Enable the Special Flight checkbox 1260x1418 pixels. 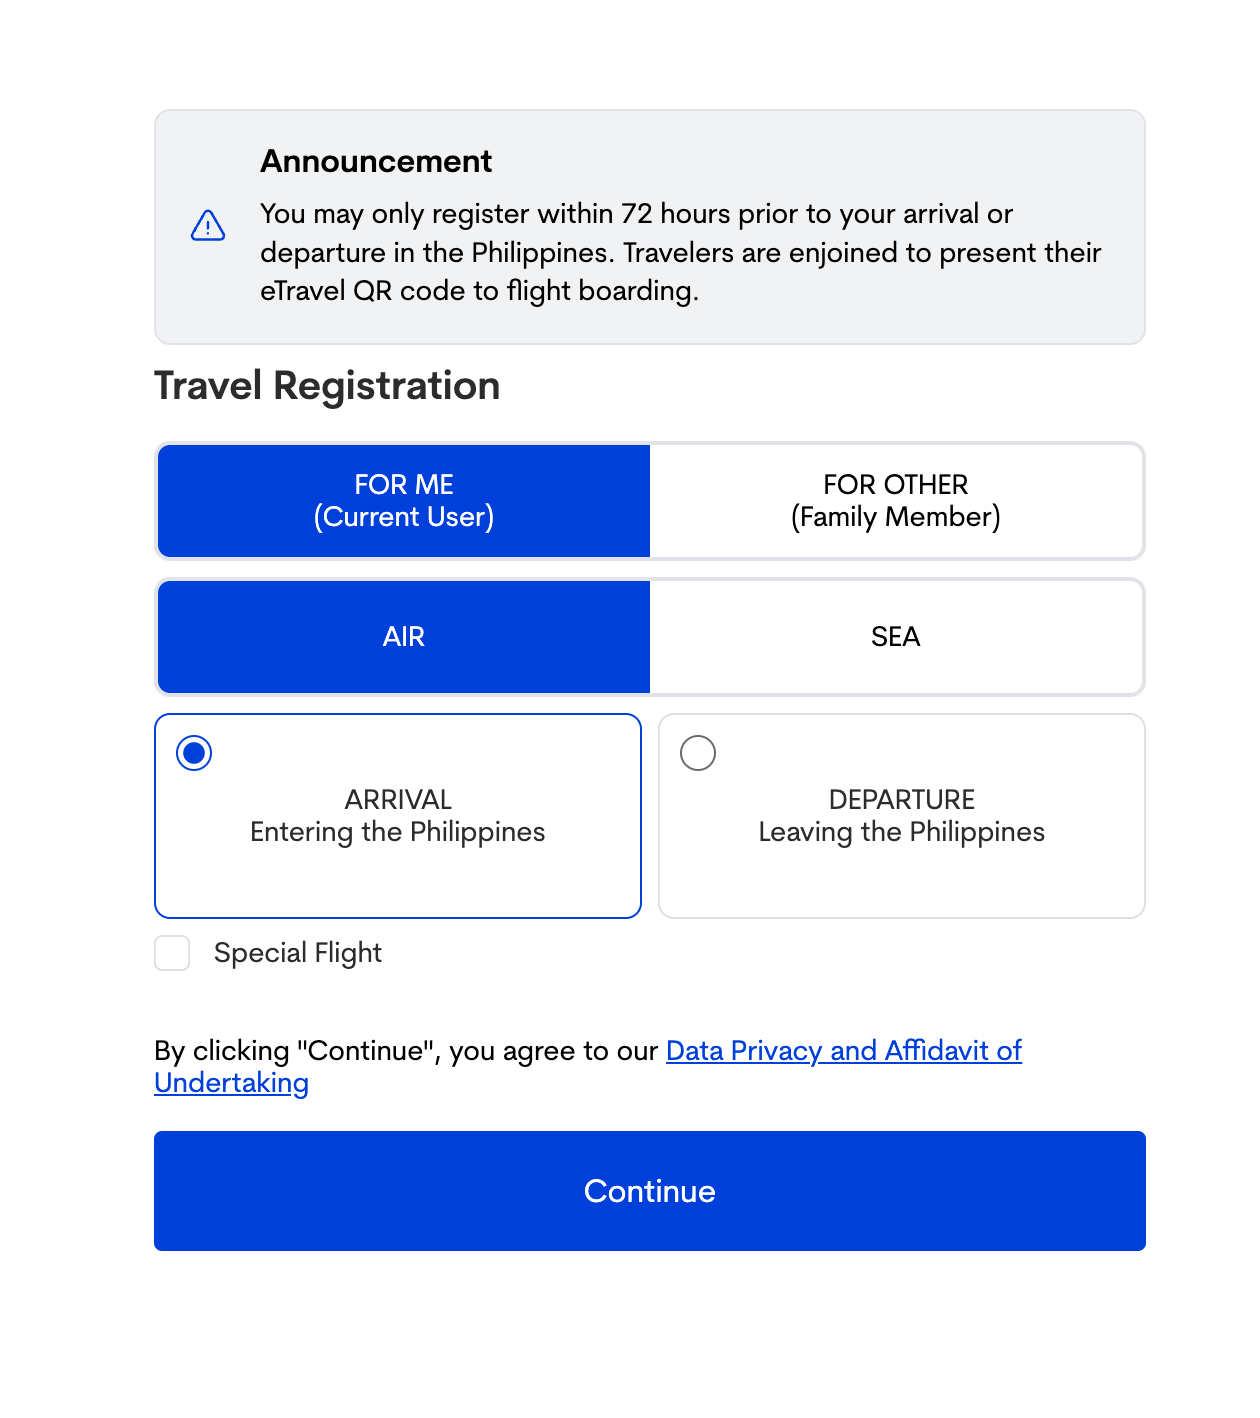tap(172, 953)
